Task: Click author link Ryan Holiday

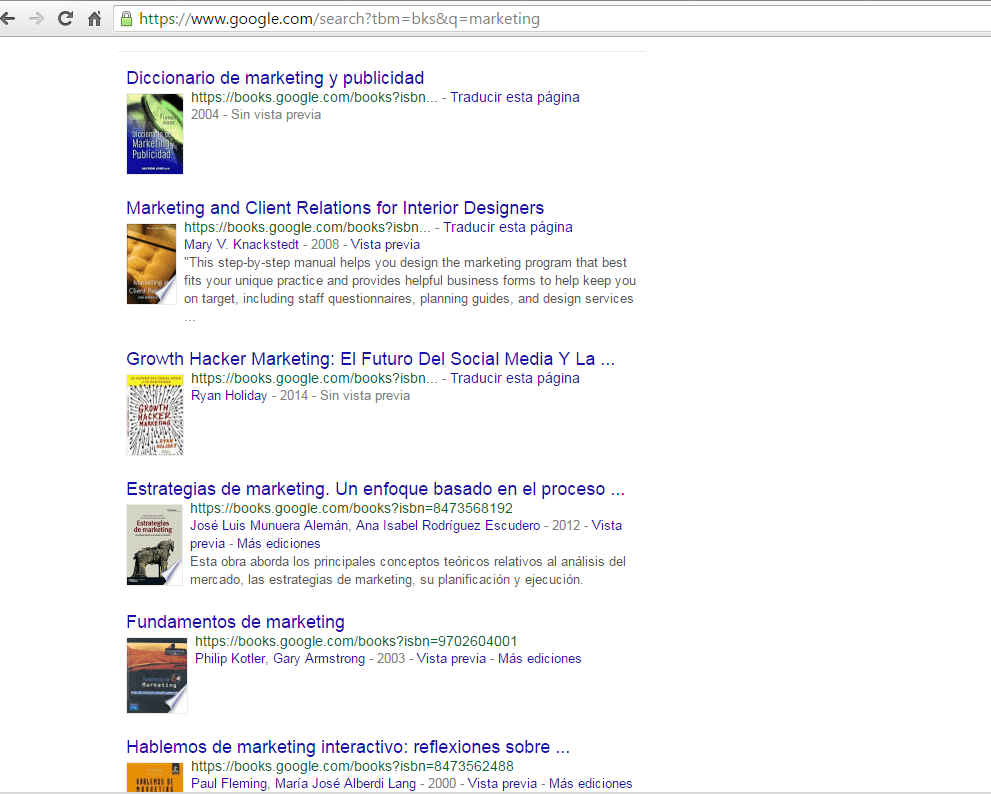Action: pyautogui.click(x=229, y=395)
